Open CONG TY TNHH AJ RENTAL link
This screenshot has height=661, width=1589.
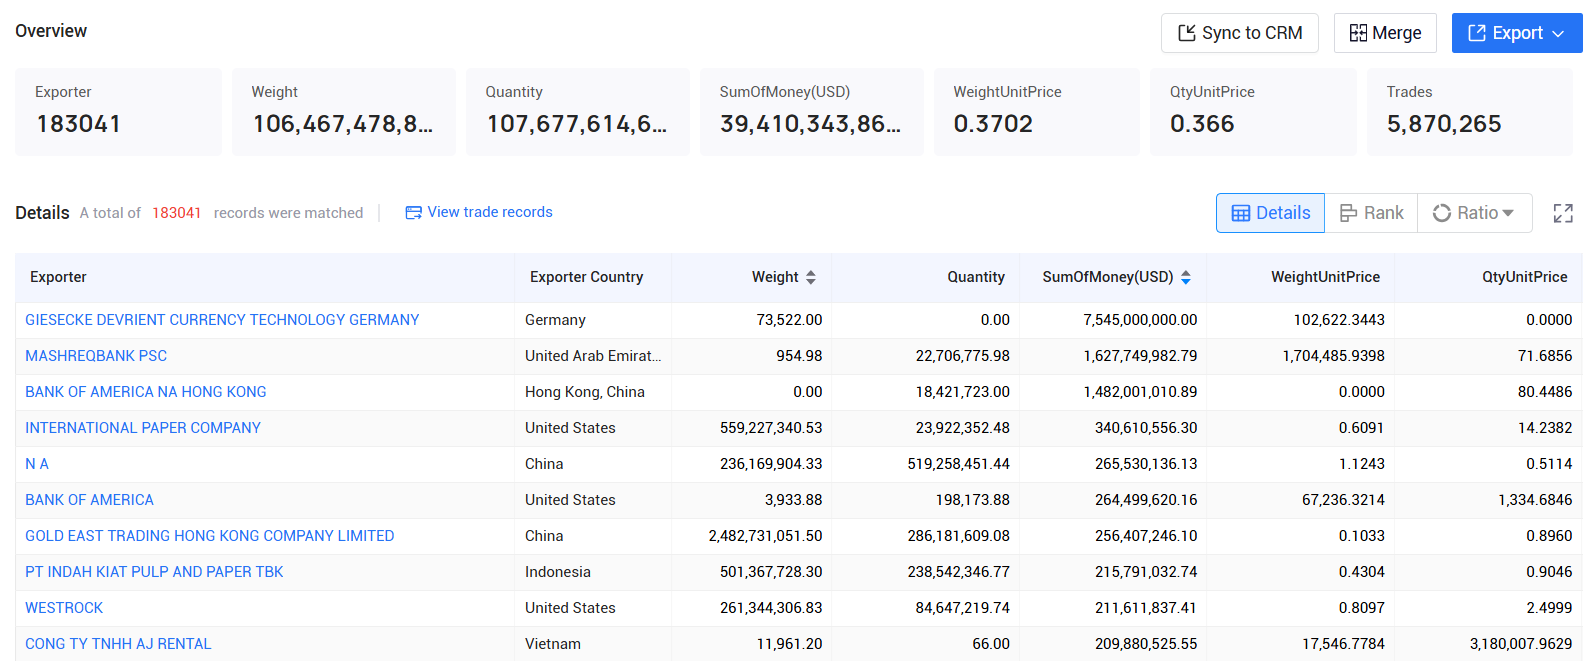tap(118, 644)
